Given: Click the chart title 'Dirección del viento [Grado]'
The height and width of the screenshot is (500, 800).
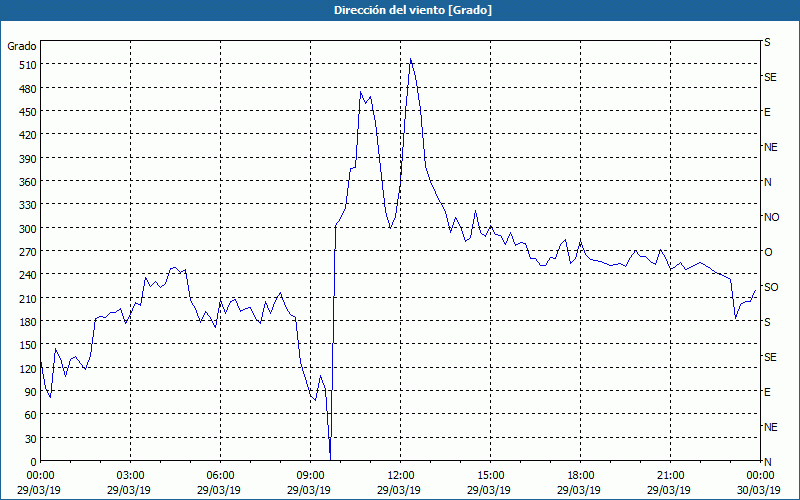Looking at the screenshot, I should pos(413,10).
